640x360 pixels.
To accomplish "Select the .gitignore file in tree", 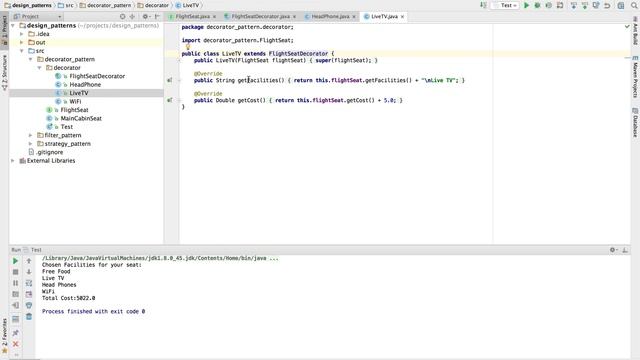I will click(x=49, y=152).
